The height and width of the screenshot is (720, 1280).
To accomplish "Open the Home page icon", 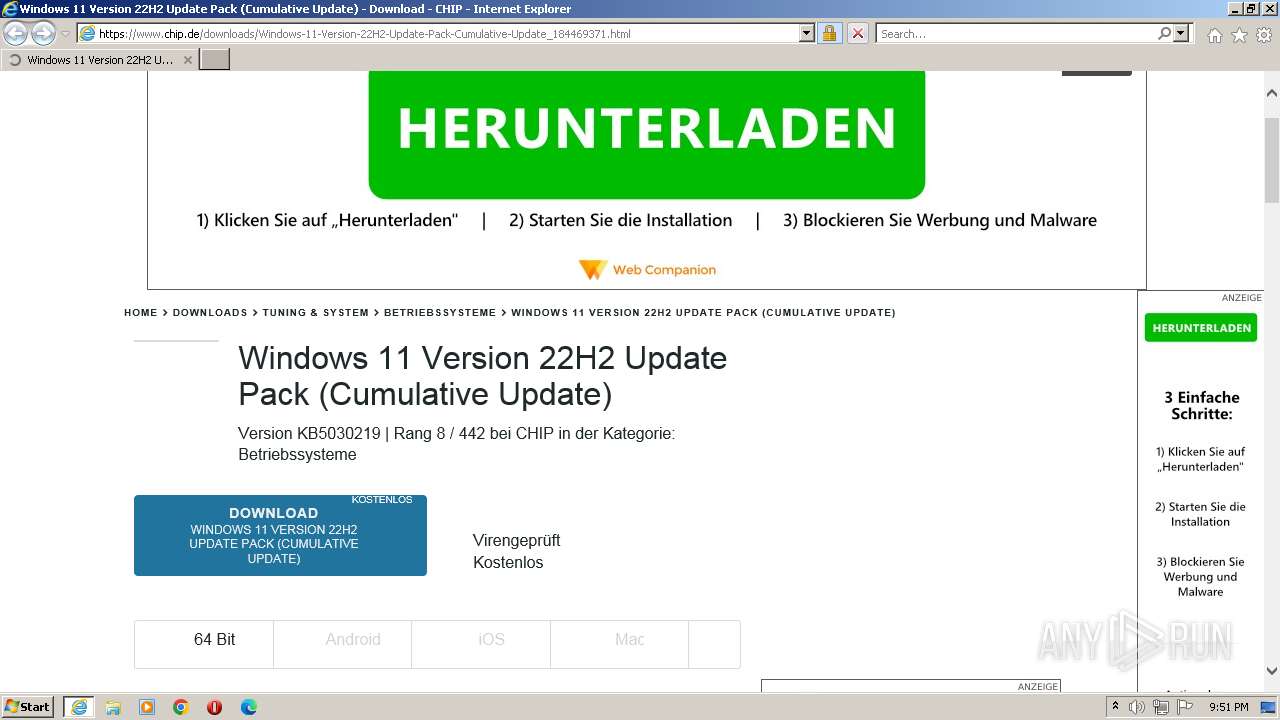I will click(x=1214, y=35).
